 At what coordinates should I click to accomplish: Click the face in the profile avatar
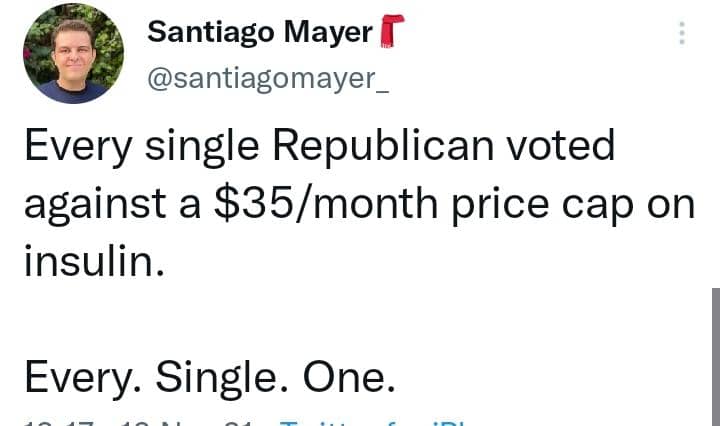[73, 52]
